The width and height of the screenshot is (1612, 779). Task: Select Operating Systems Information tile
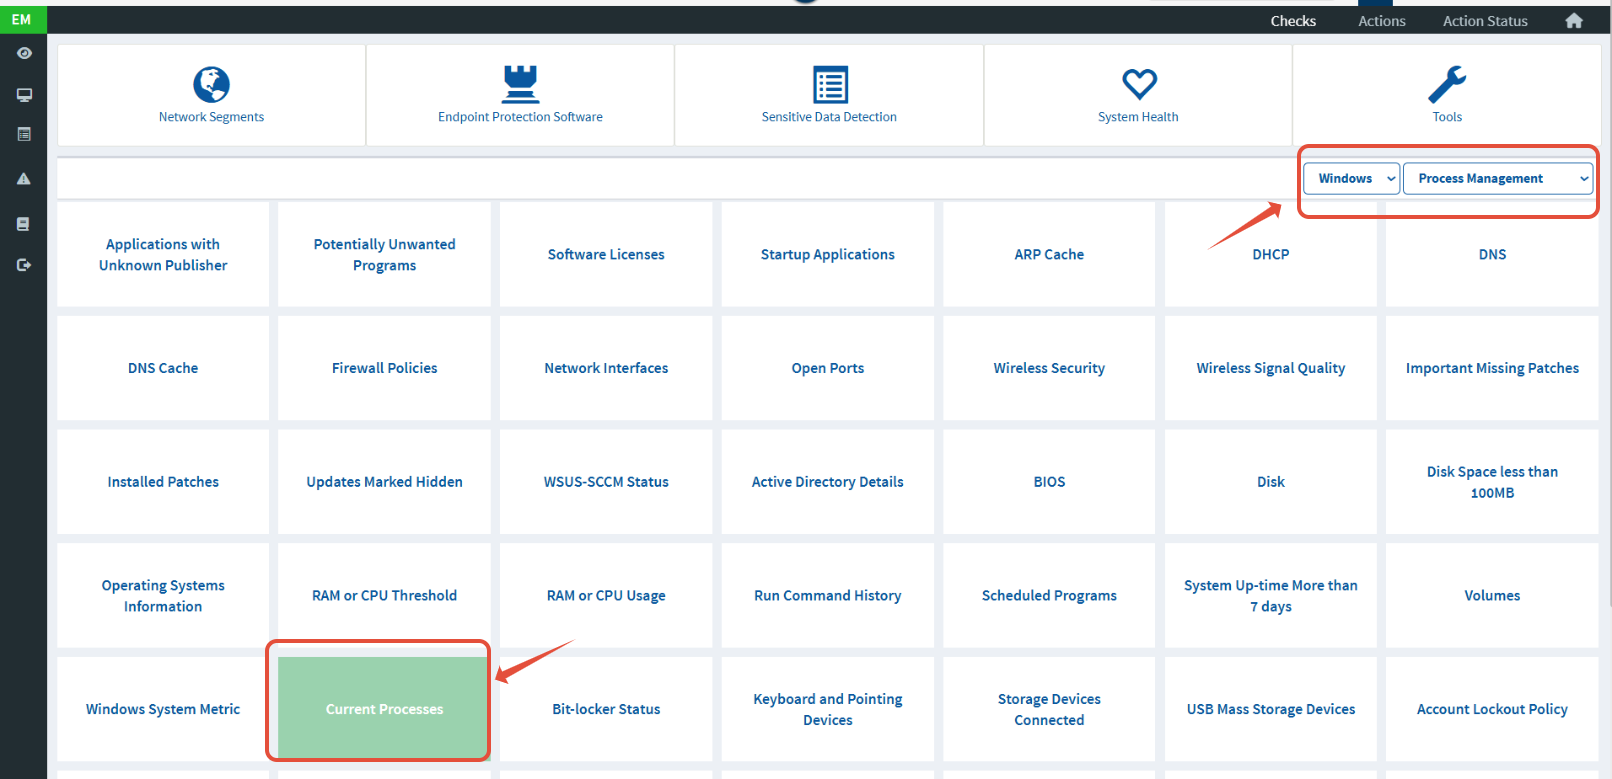tap(163, 595)
